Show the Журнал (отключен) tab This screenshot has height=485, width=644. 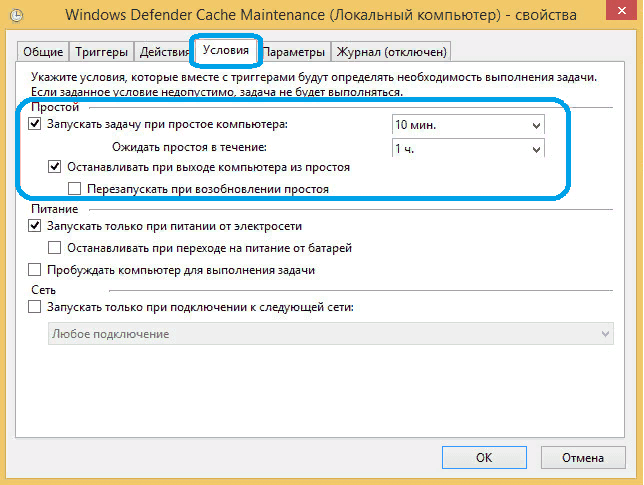391,52
